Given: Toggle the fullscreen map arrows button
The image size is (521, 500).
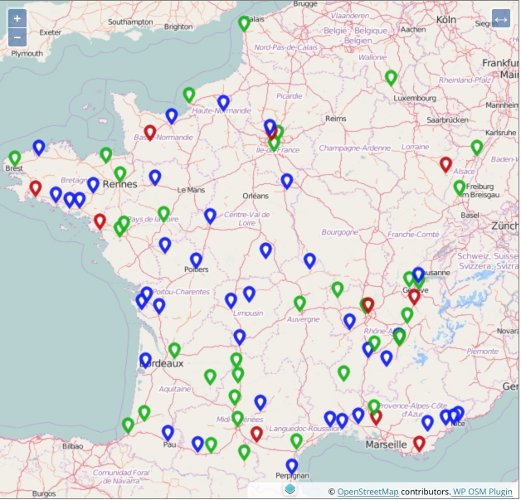Looking at the screenshot, I should pos(501,19).
